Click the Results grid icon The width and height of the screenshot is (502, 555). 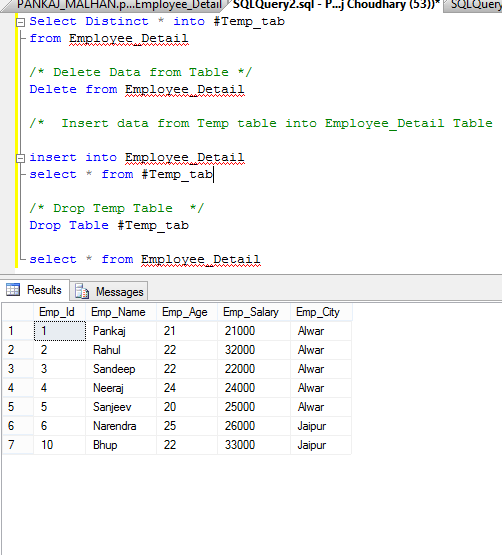click(13, 290)
